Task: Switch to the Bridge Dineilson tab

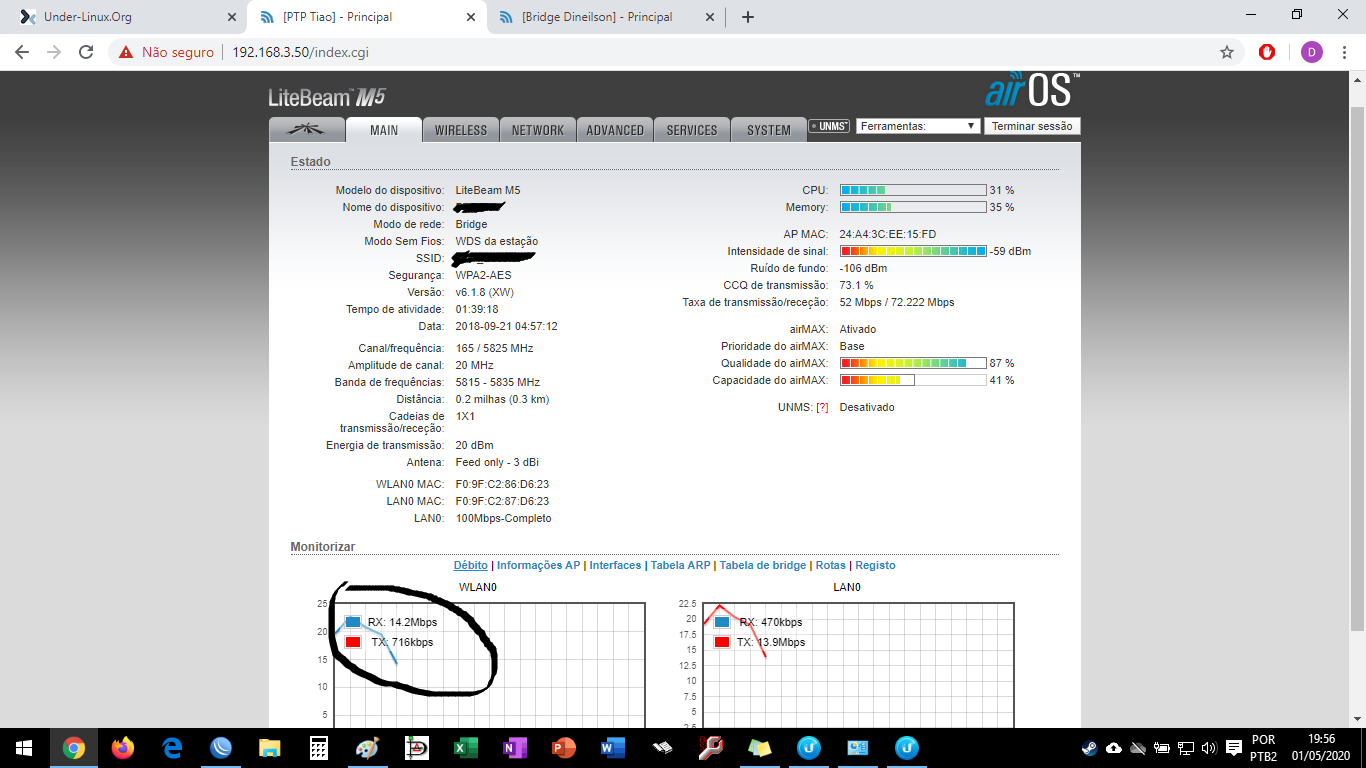Action: click(x=605, y=17)
